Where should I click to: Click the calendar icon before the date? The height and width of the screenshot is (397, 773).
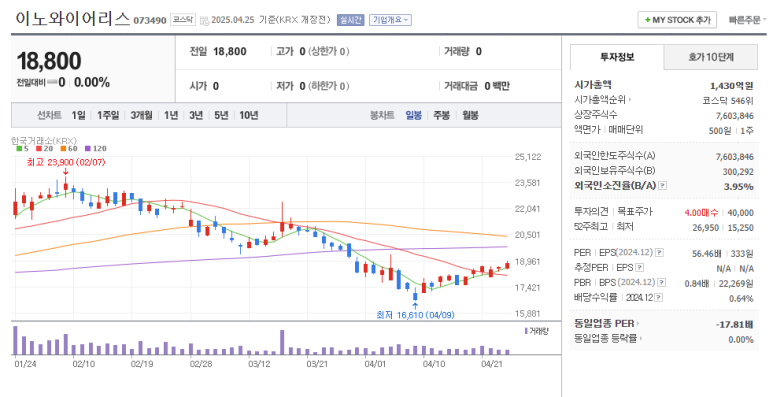click(x=204, y=21)
